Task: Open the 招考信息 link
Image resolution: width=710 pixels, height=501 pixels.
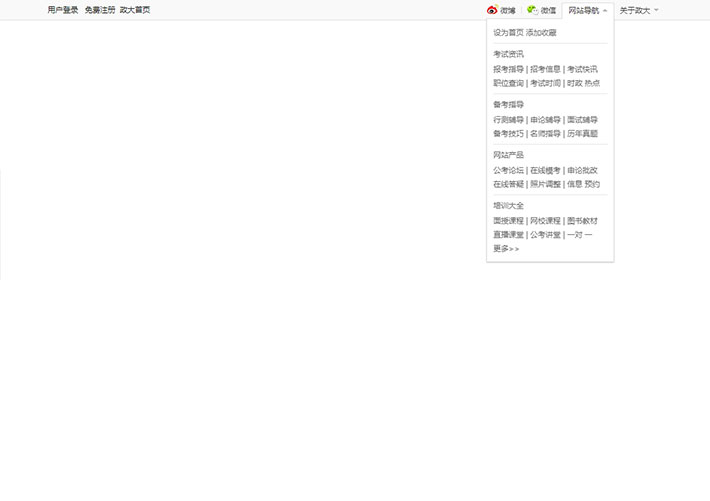Action: (545, 70)
